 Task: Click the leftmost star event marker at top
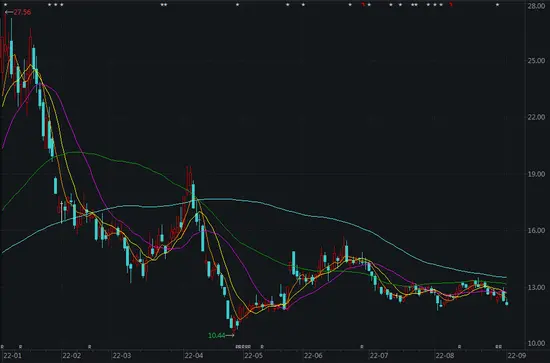tap(5, 5)
